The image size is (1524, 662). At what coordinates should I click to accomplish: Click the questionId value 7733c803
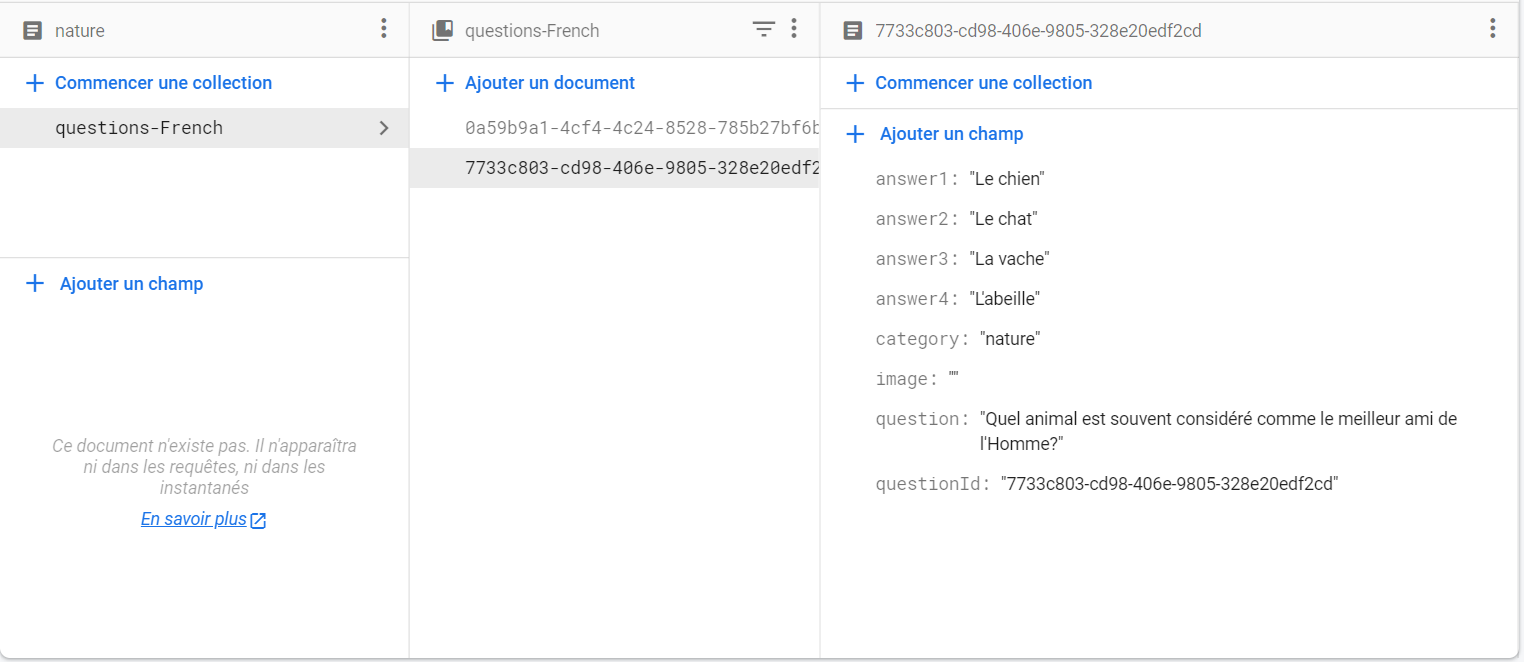[1170, 484]
